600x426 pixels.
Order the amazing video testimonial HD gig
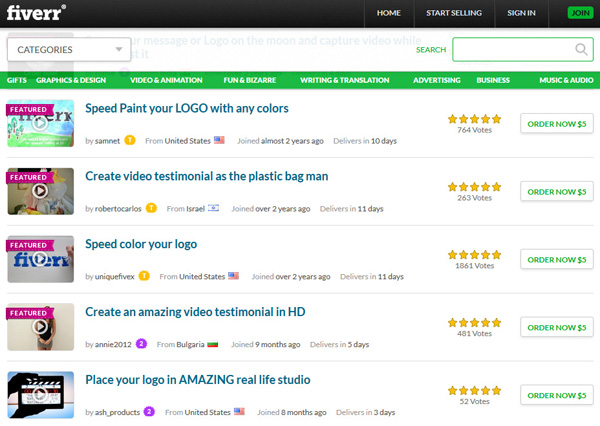[557, 327]
